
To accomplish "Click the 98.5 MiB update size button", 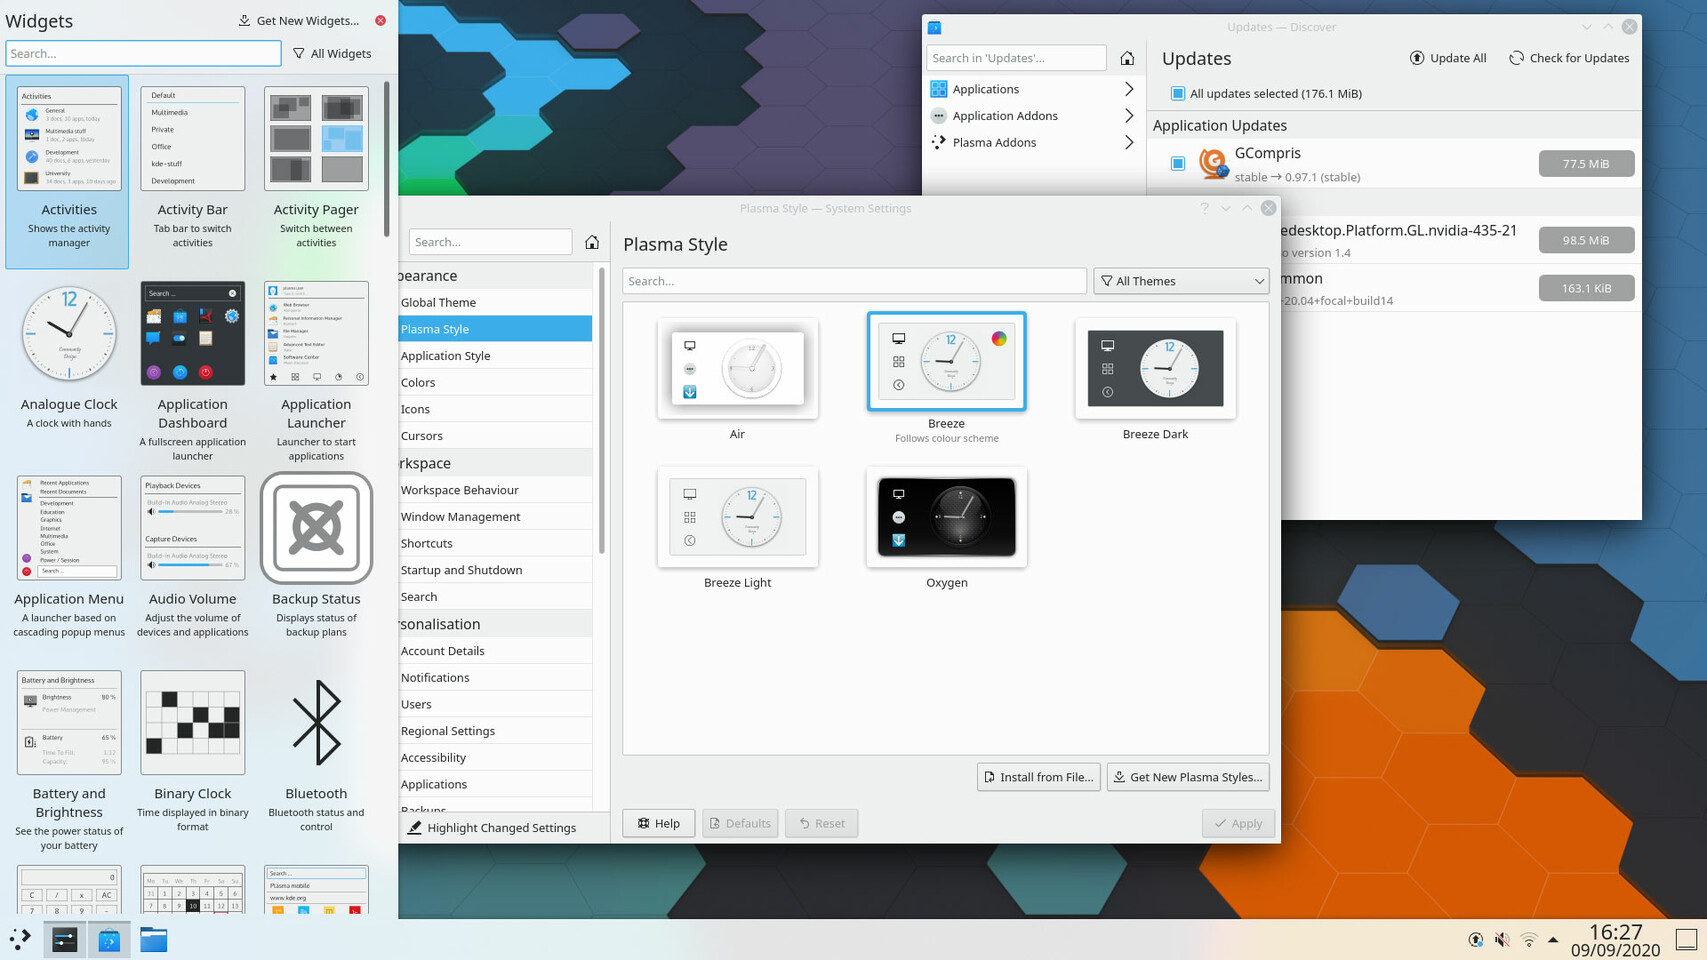I will [1586, 240].
